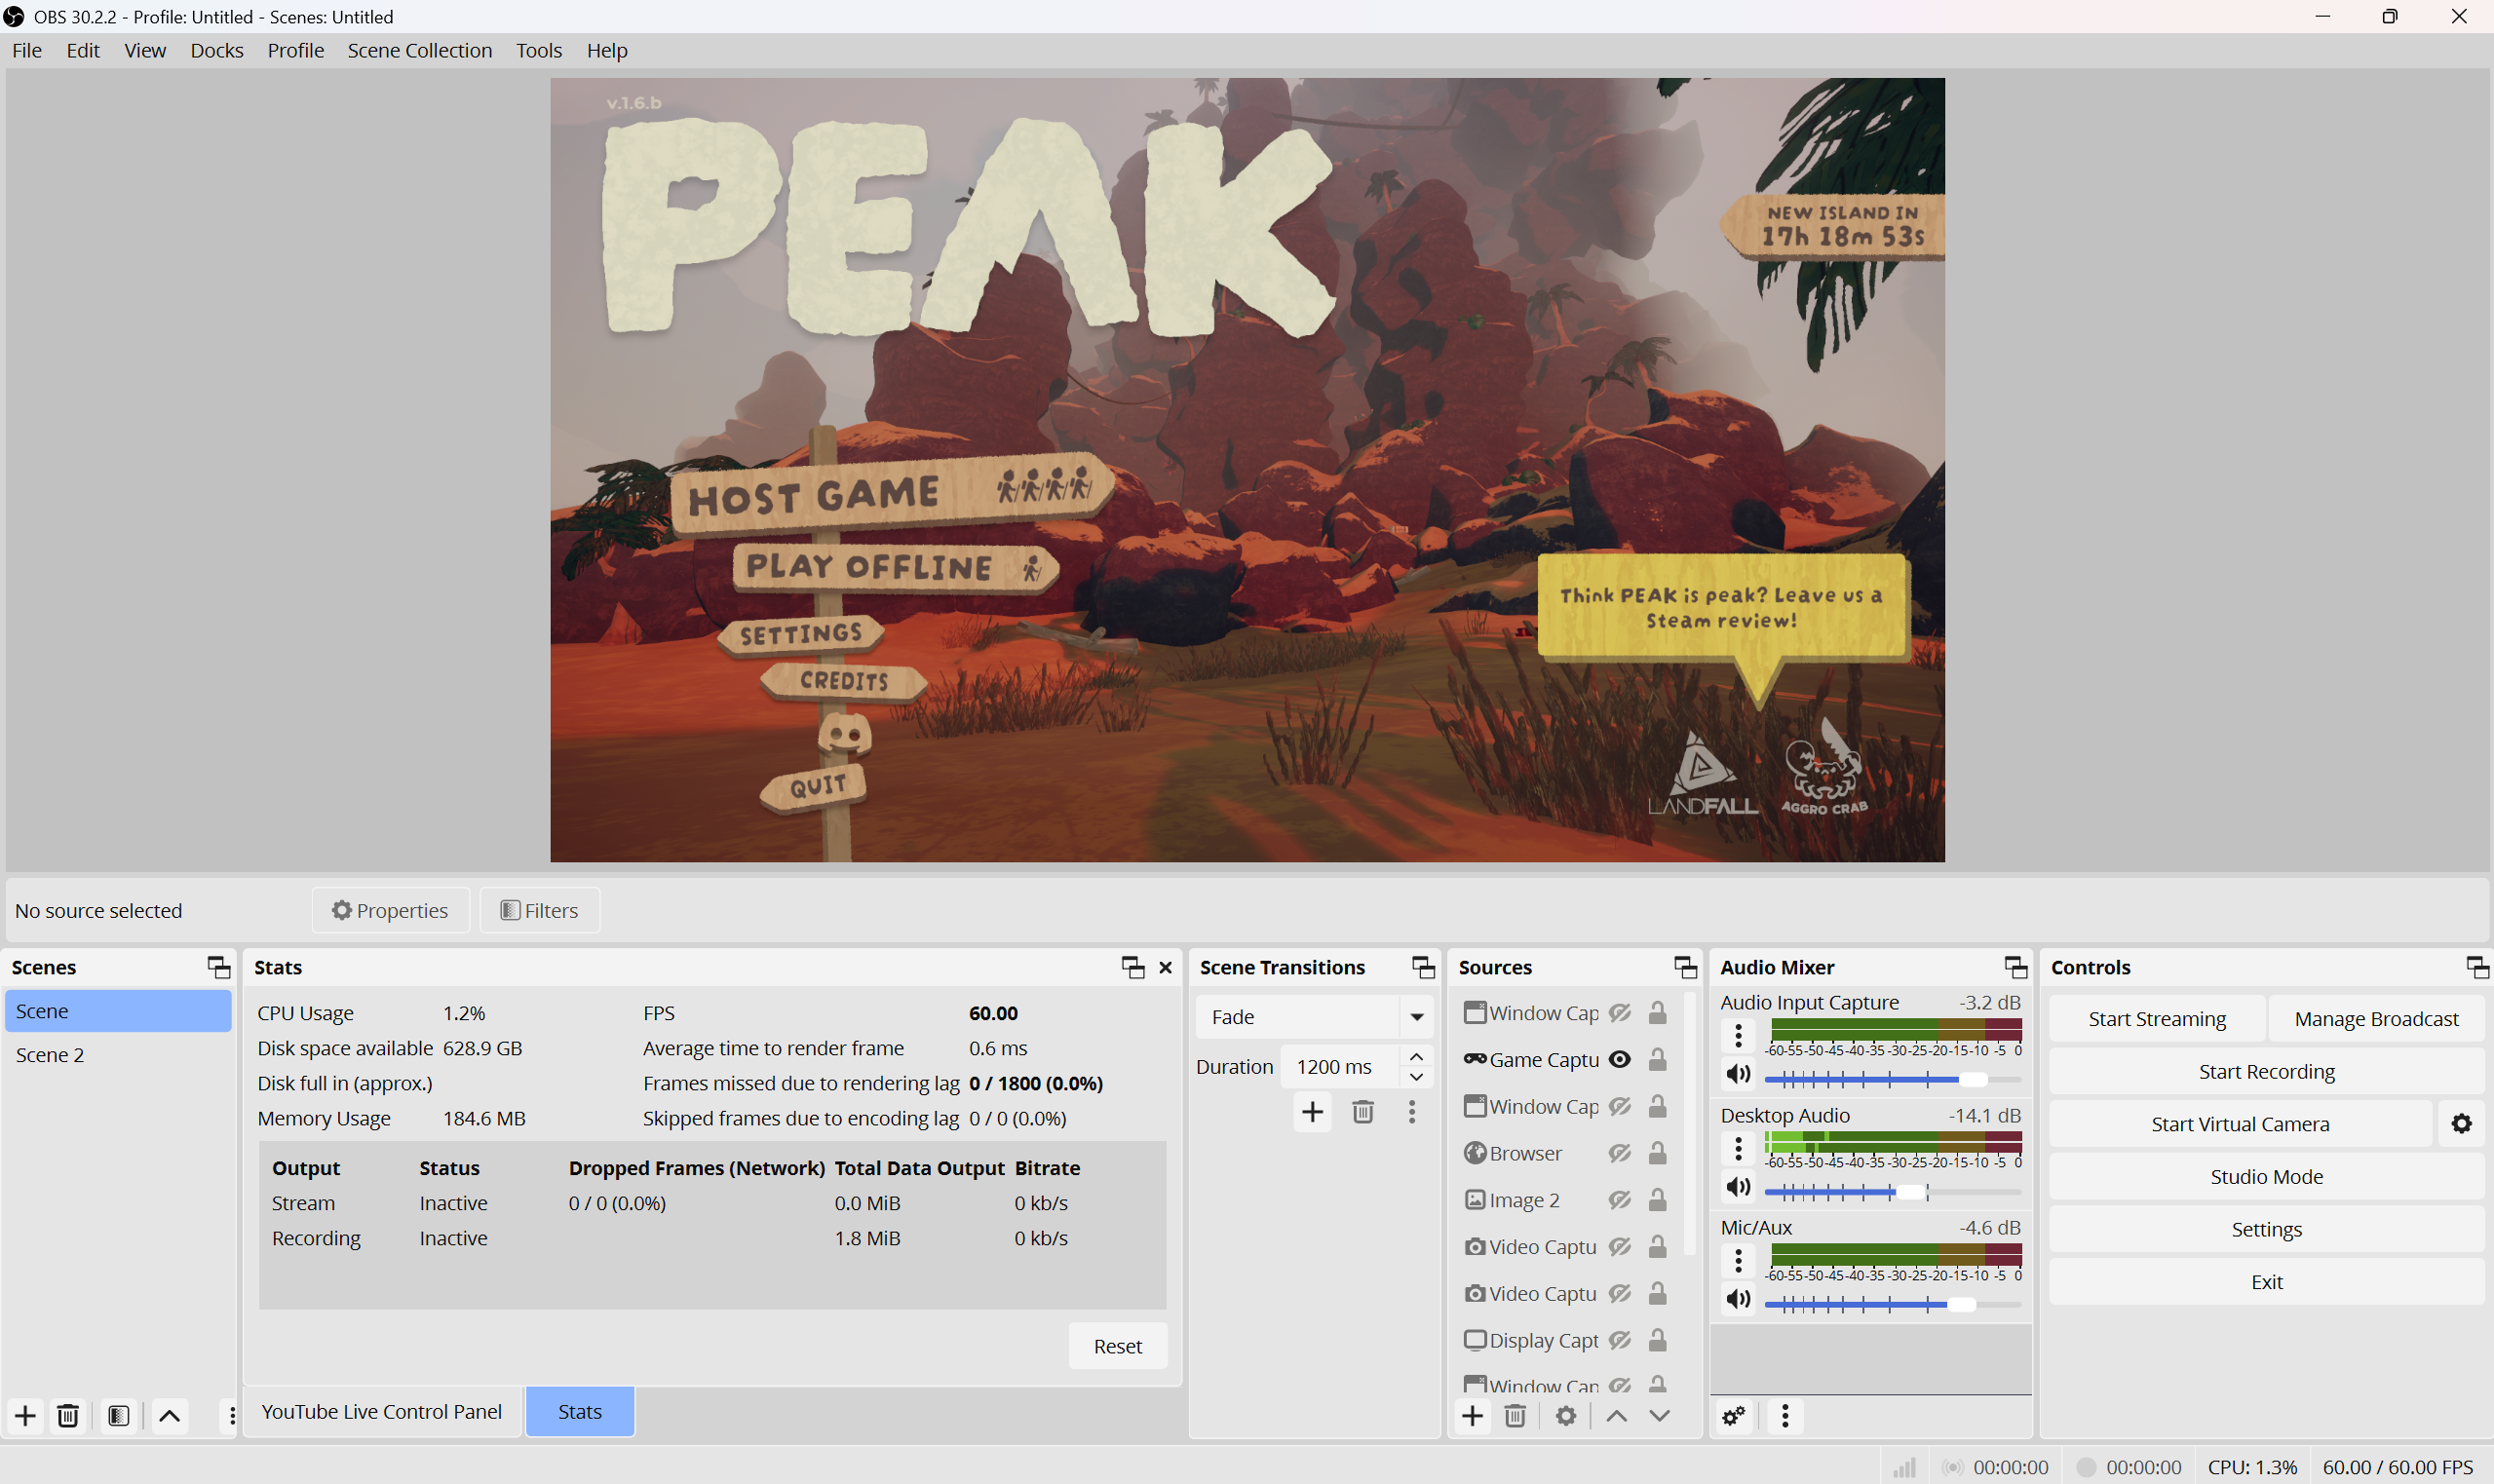The image size is (2494, 1484).
Task: Close the Stats dock
Action: [x=1165, y=967]
